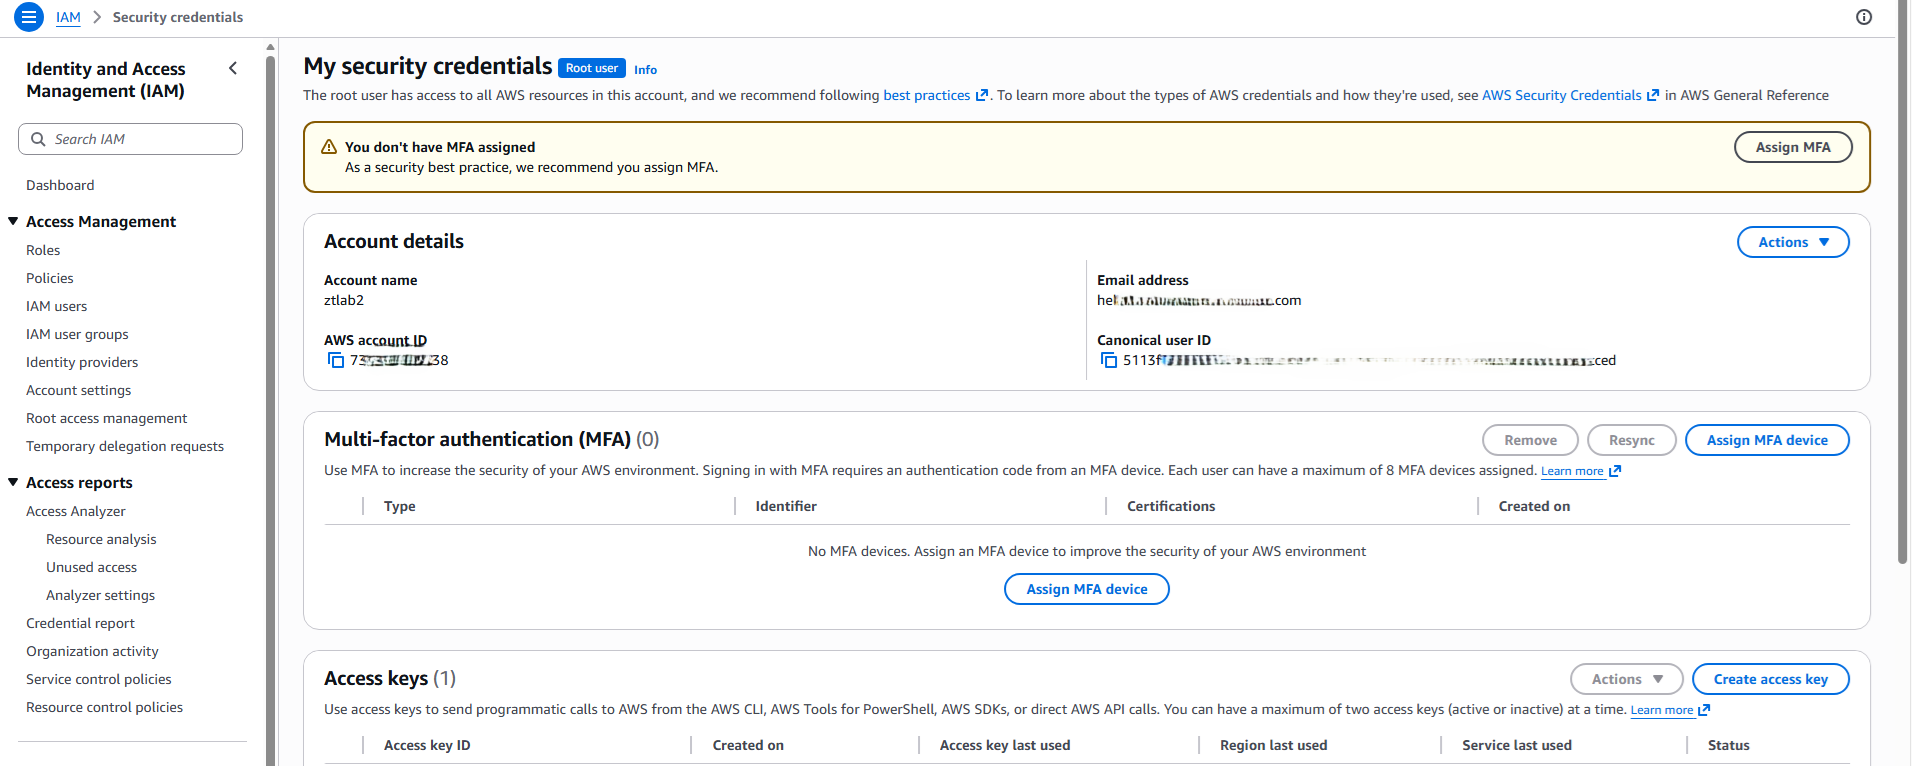Click the disabled Remove MFA button

[1530, 440]
